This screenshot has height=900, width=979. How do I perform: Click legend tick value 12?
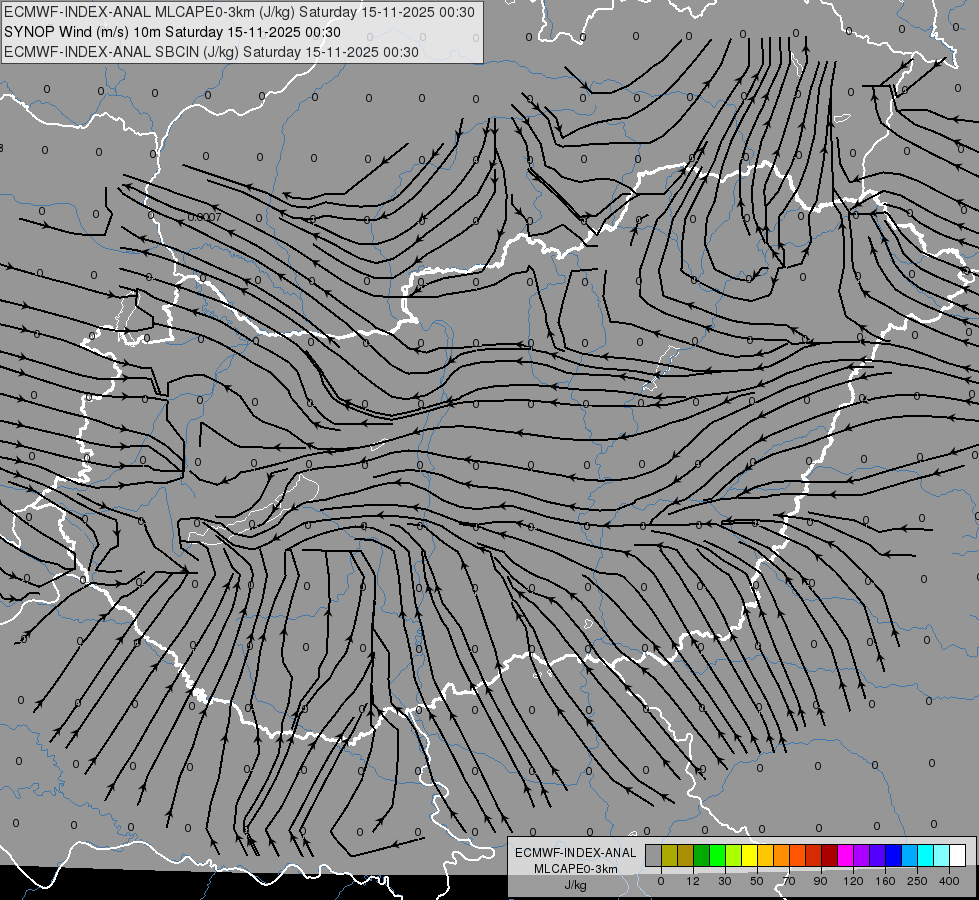pyautogui.click(x=692, y=881)
